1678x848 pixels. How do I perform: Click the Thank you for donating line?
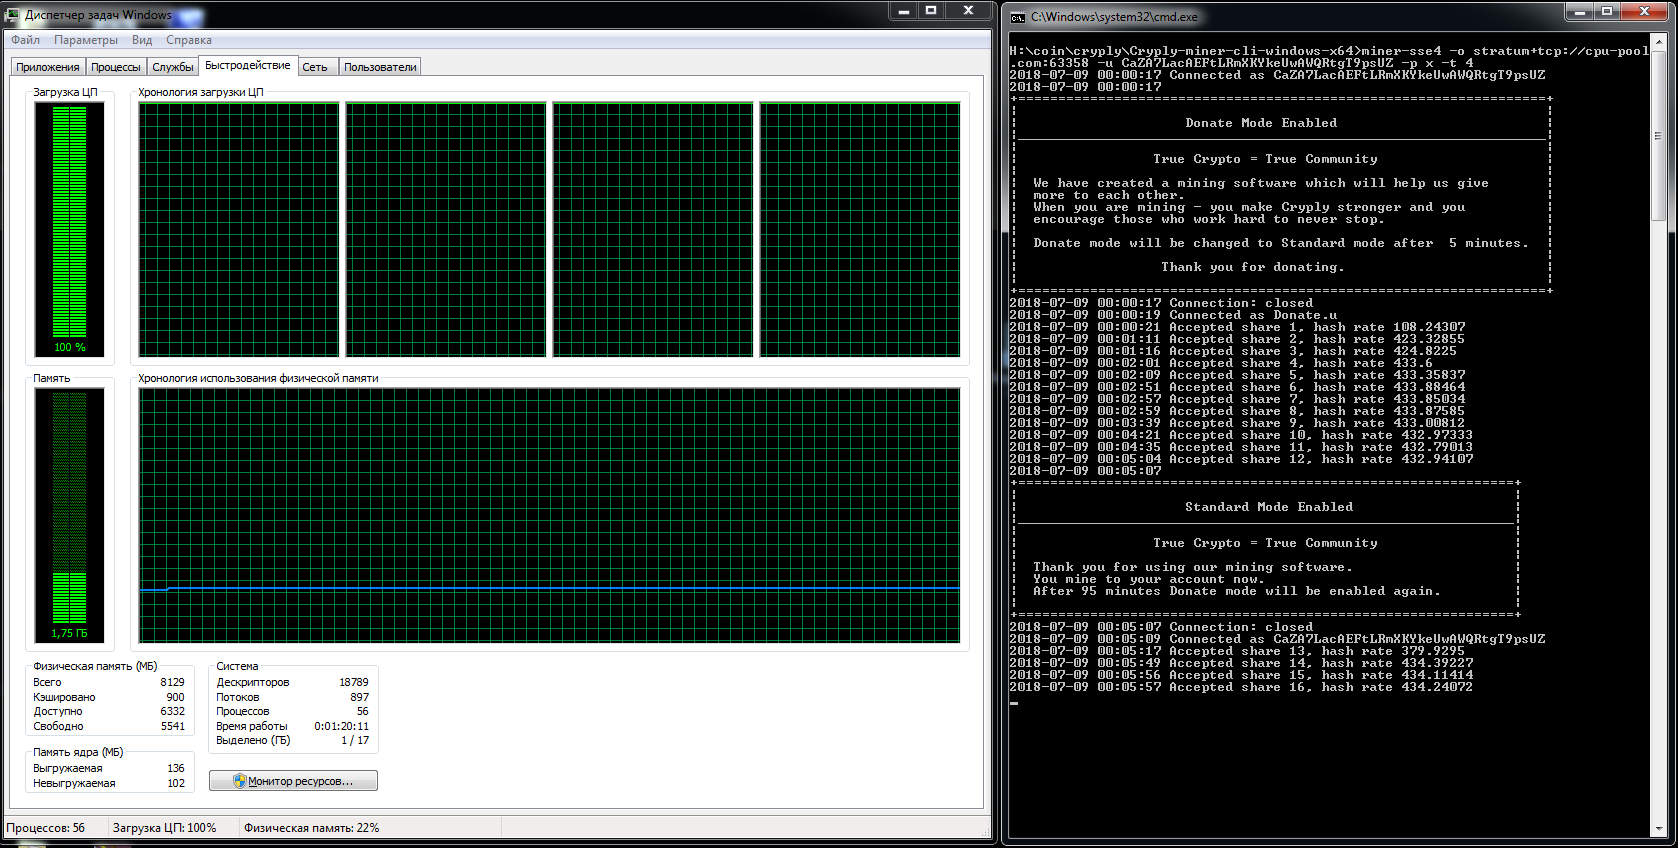tap(1253, 267)
